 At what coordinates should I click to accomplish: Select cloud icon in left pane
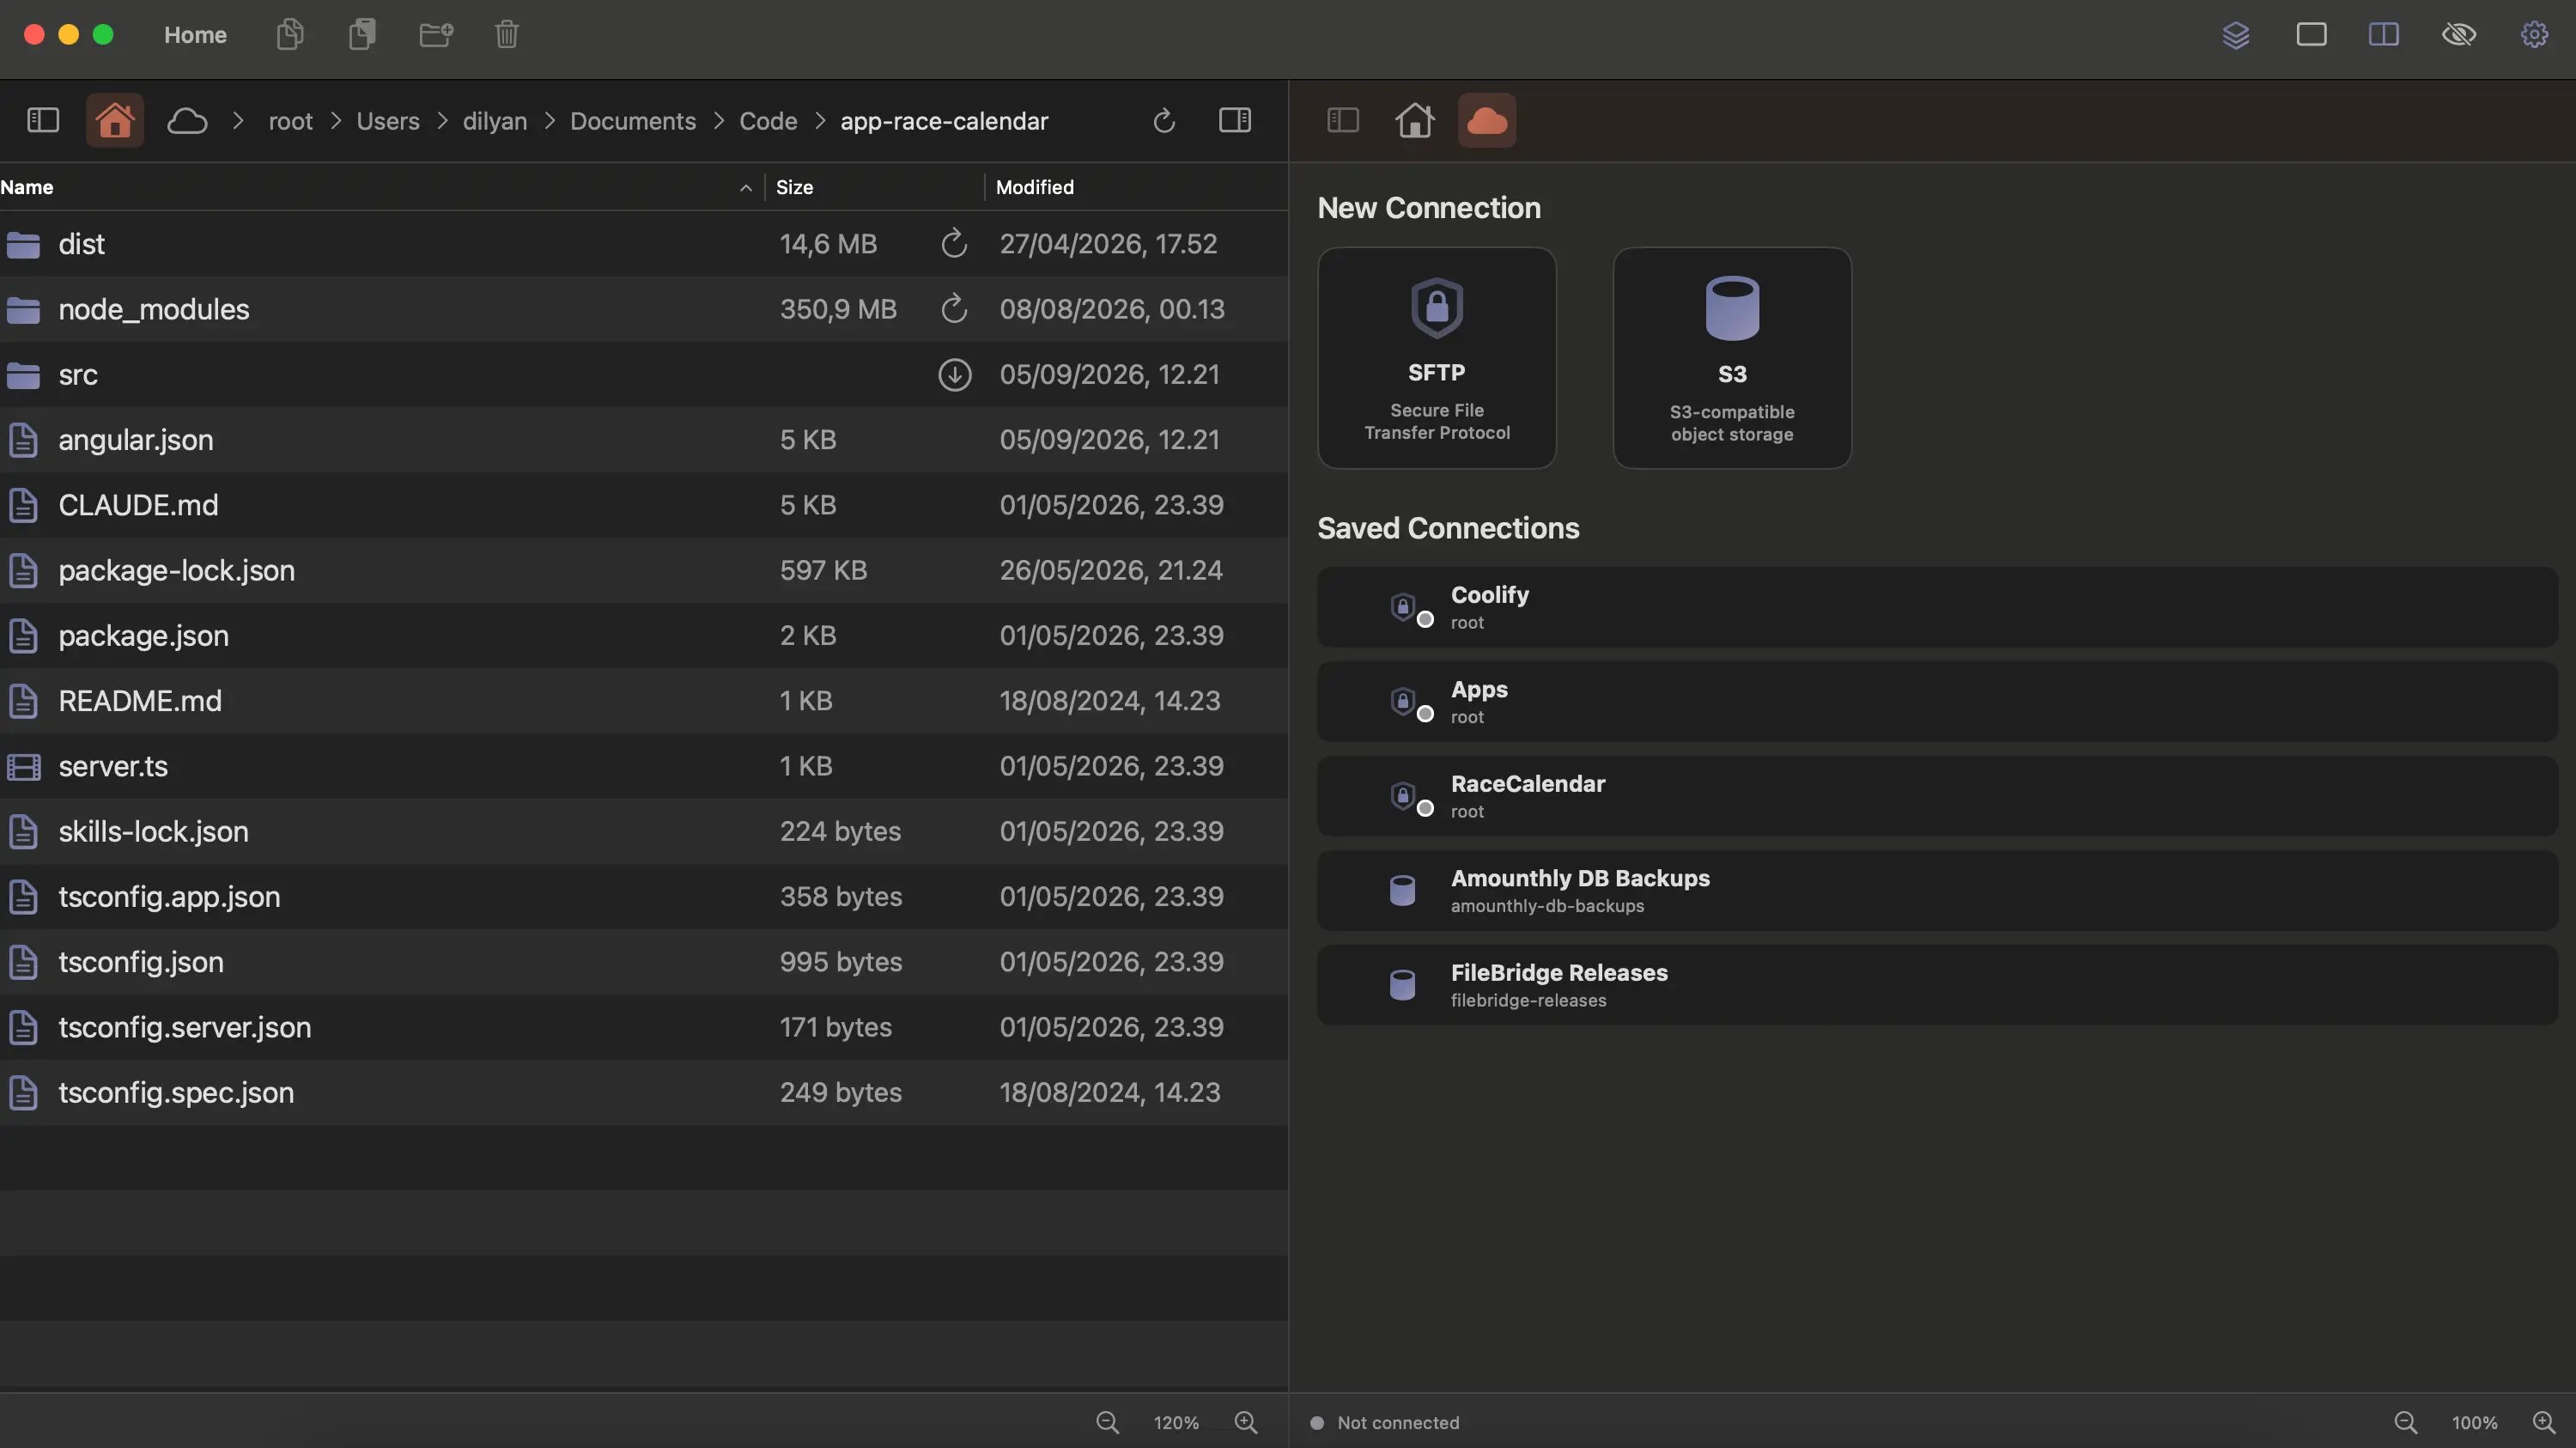pyautogui.click(x=187, y=121)
